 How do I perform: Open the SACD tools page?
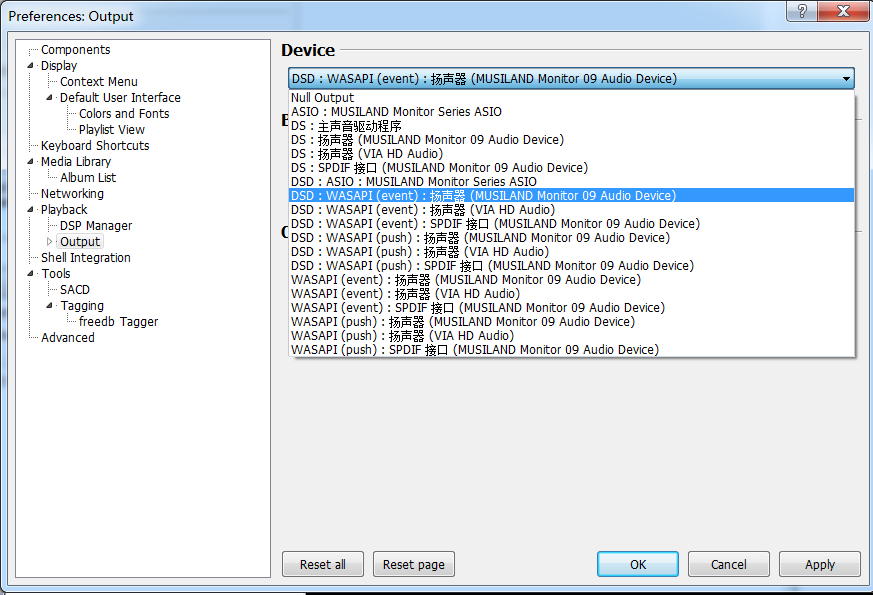point(75,290)
